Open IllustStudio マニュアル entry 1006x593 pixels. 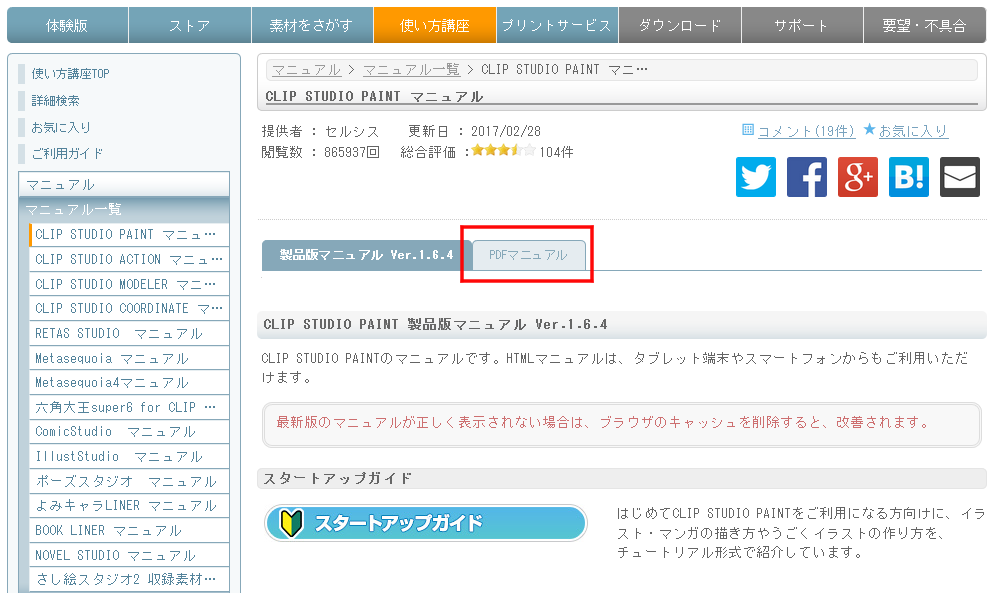point(129,456)
